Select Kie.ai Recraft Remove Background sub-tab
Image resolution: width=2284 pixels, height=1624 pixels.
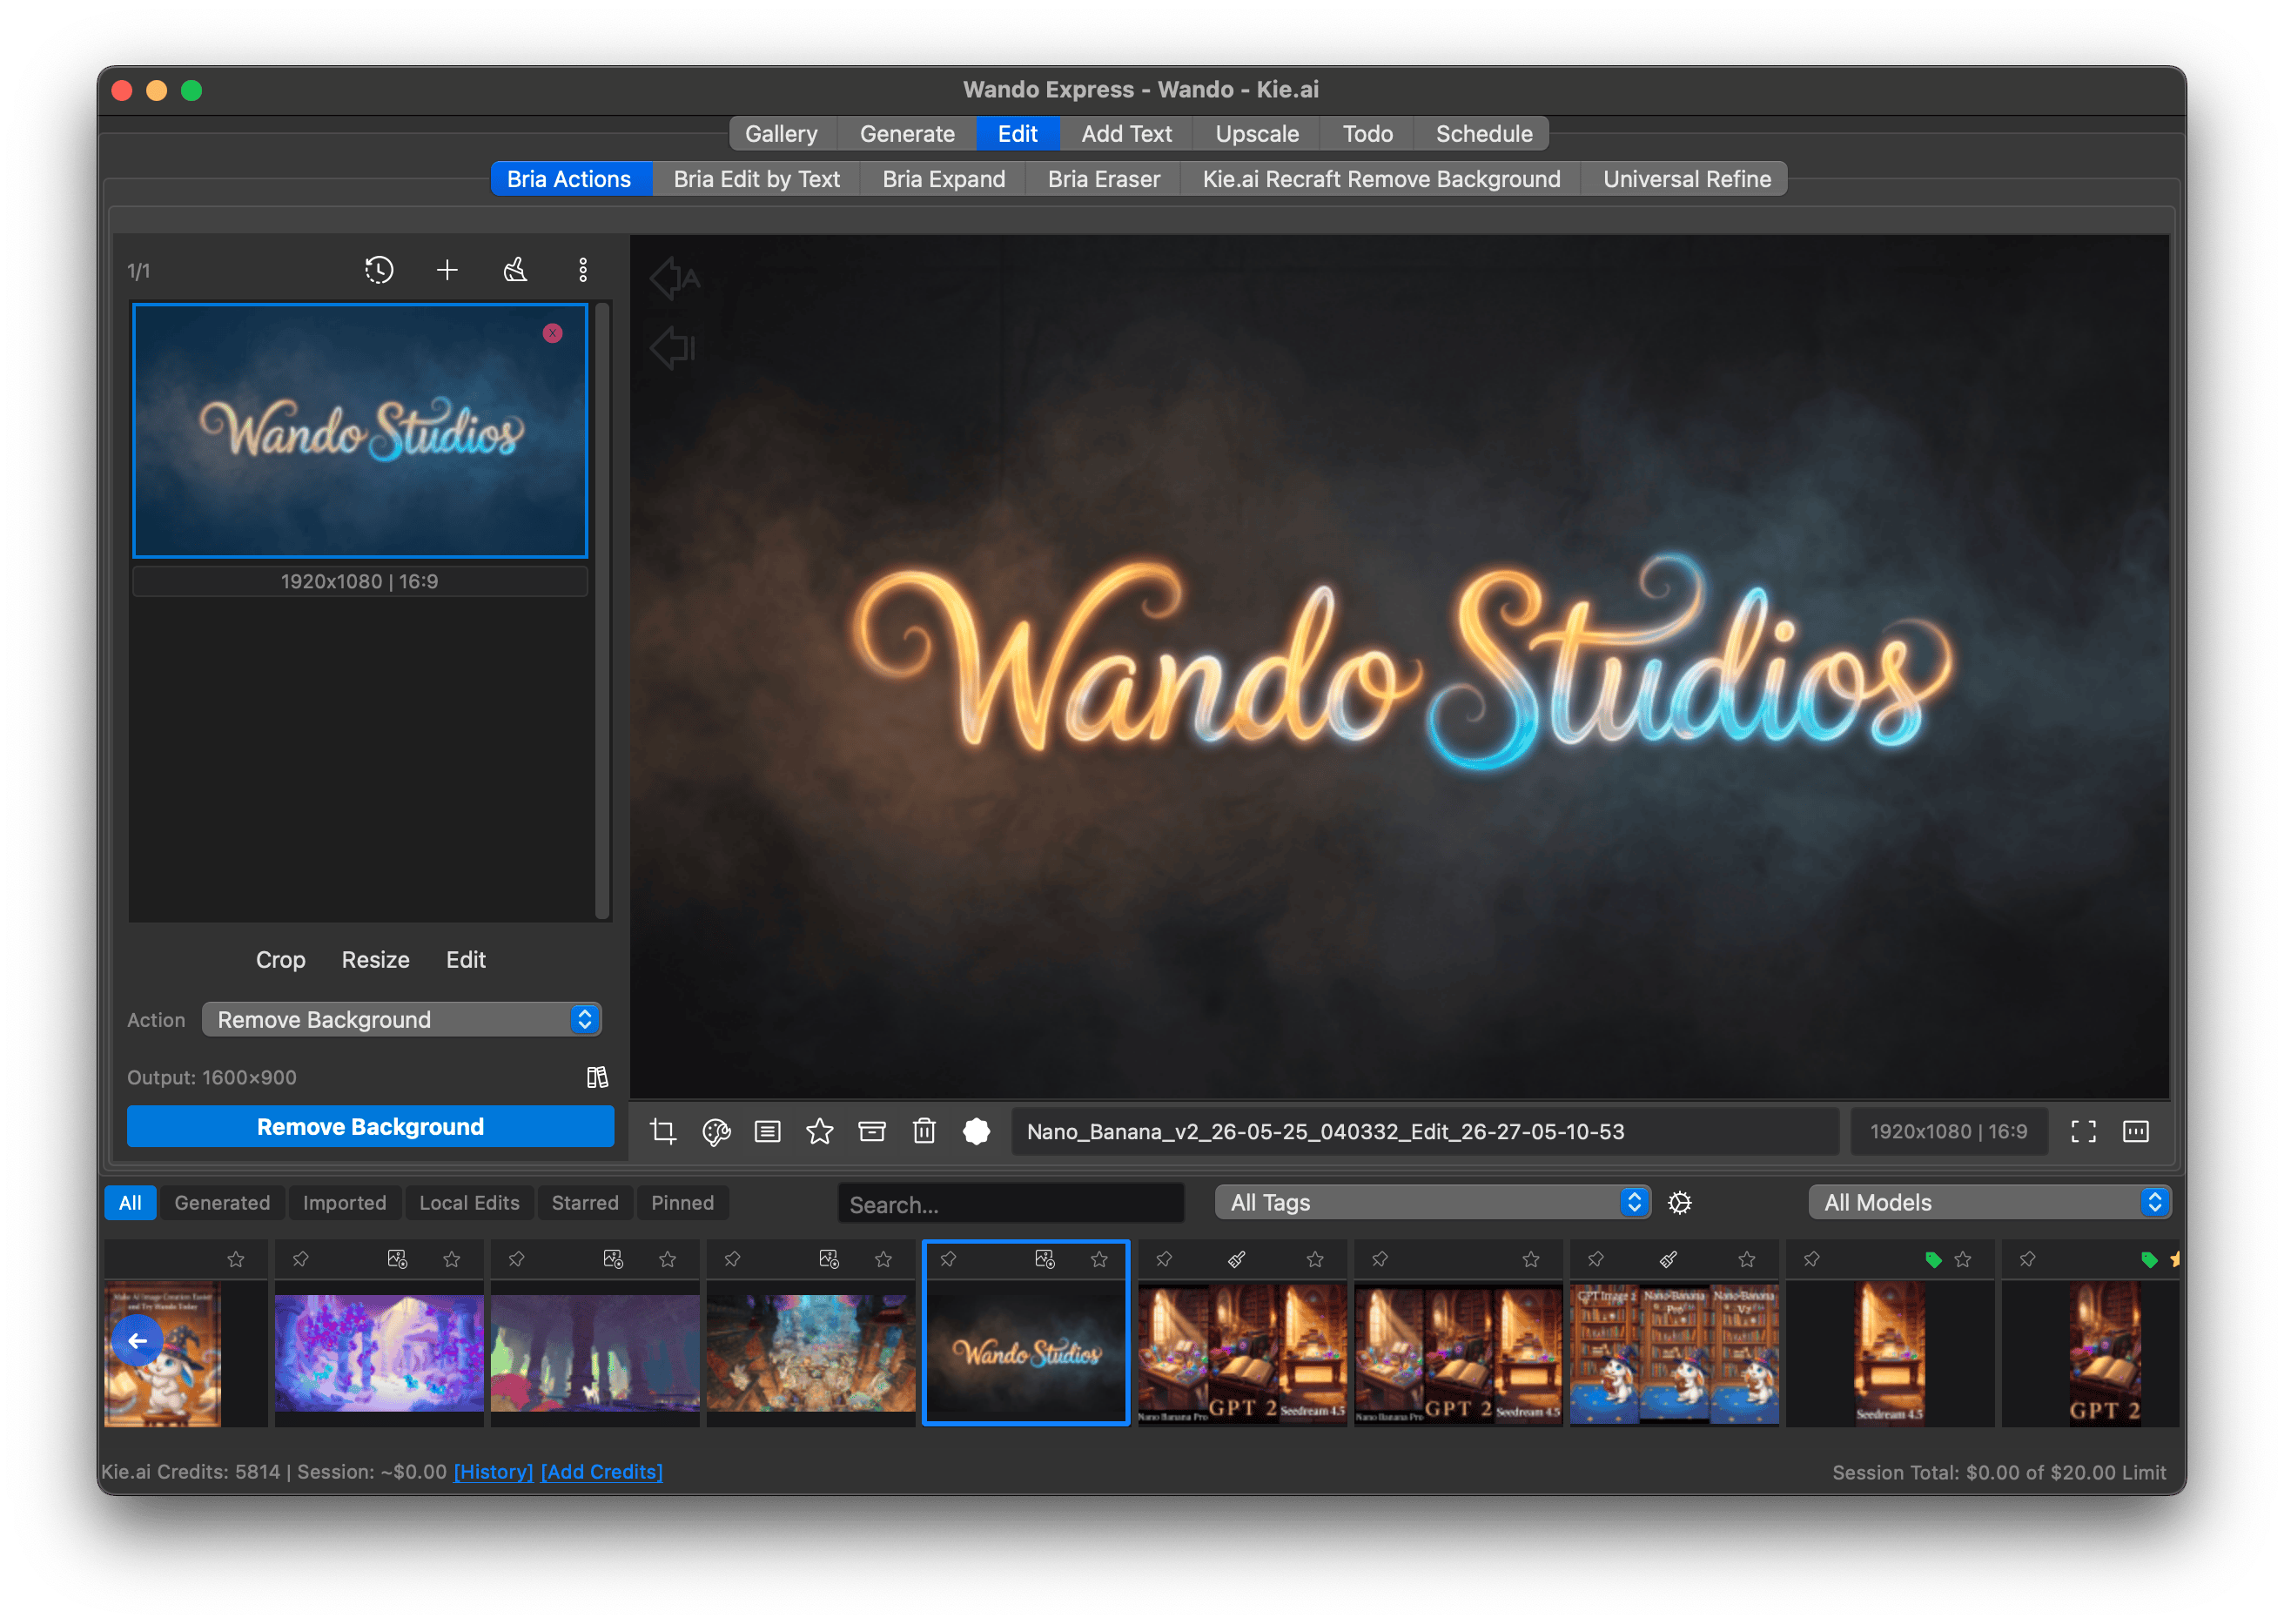click(1381, 179)
